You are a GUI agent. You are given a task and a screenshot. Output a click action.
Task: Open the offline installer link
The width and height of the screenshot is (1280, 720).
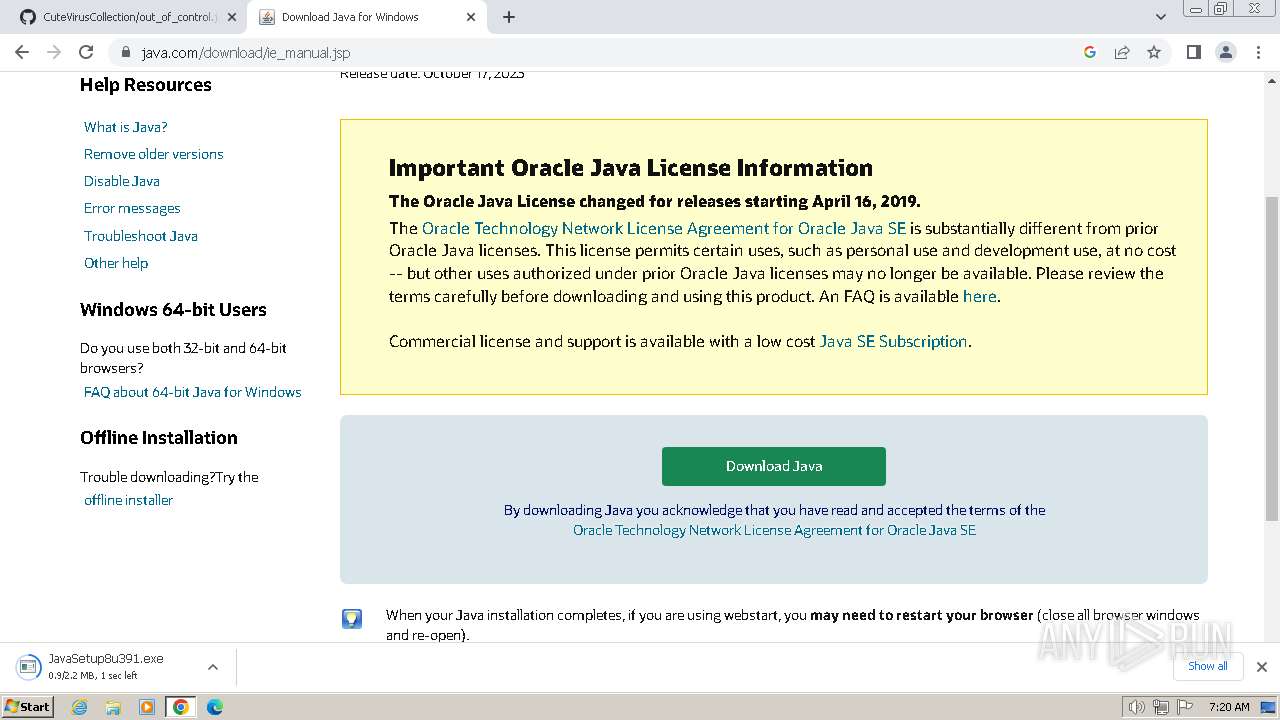[x=128, y=500]
